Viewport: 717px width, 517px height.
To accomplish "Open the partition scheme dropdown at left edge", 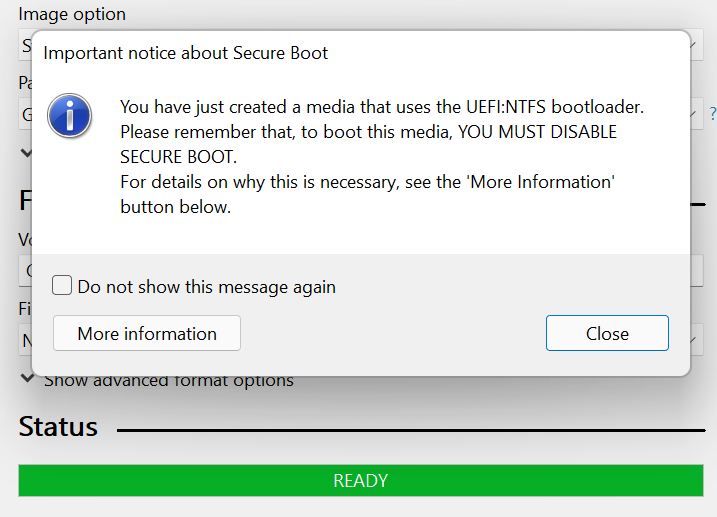I will pyautogui.click(x=24, y=114).
